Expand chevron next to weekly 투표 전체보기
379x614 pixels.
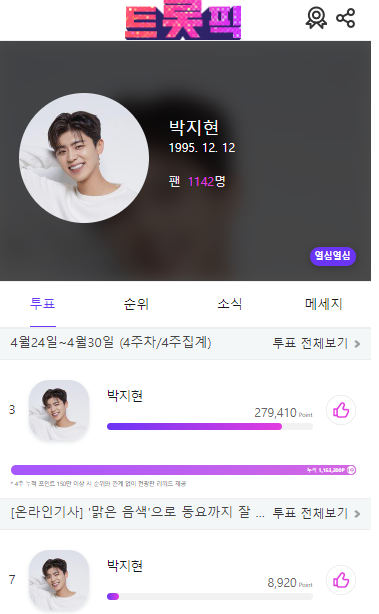(x=357, y=344)
